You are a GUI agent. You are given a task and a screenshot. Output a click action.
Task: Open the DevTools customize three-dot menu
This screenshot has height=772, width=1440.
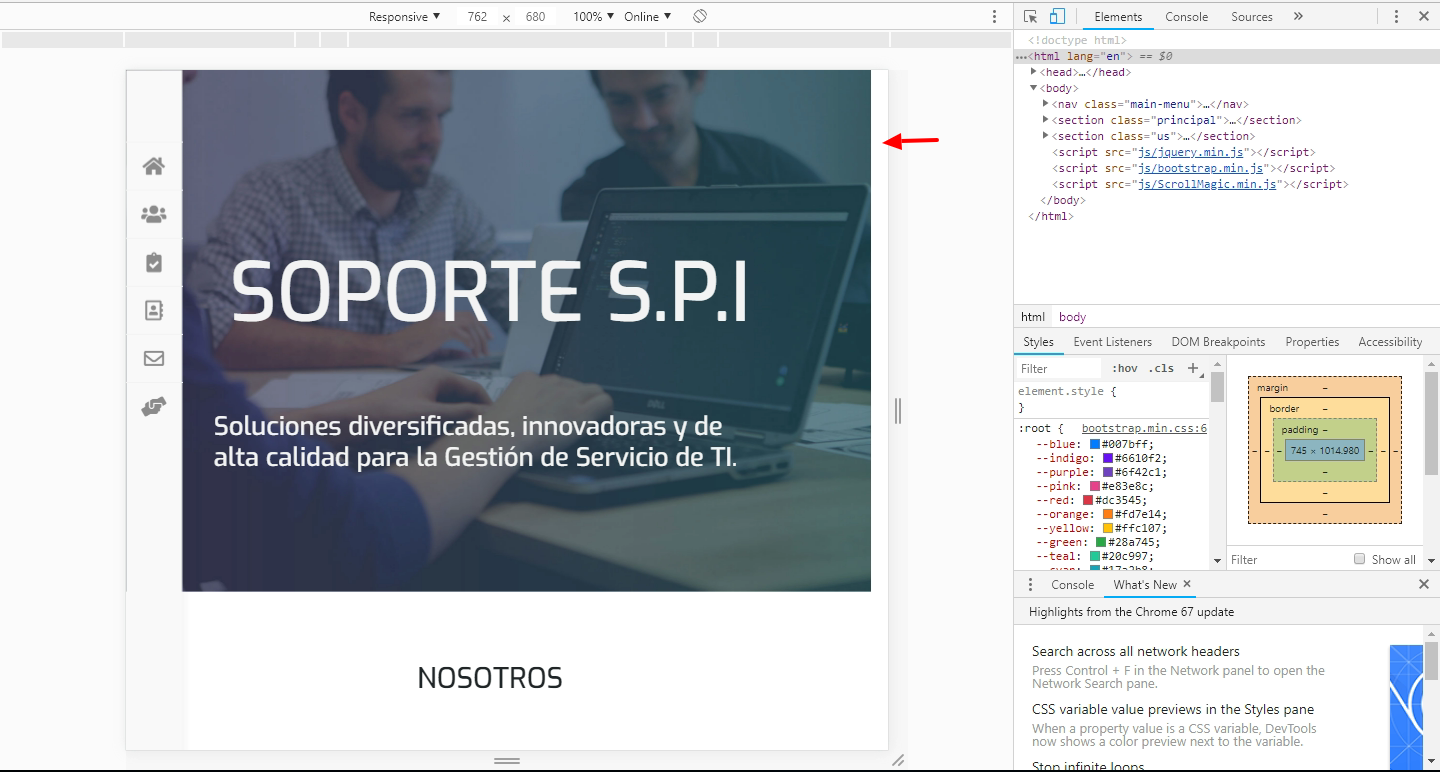(x=1396, y=16)
